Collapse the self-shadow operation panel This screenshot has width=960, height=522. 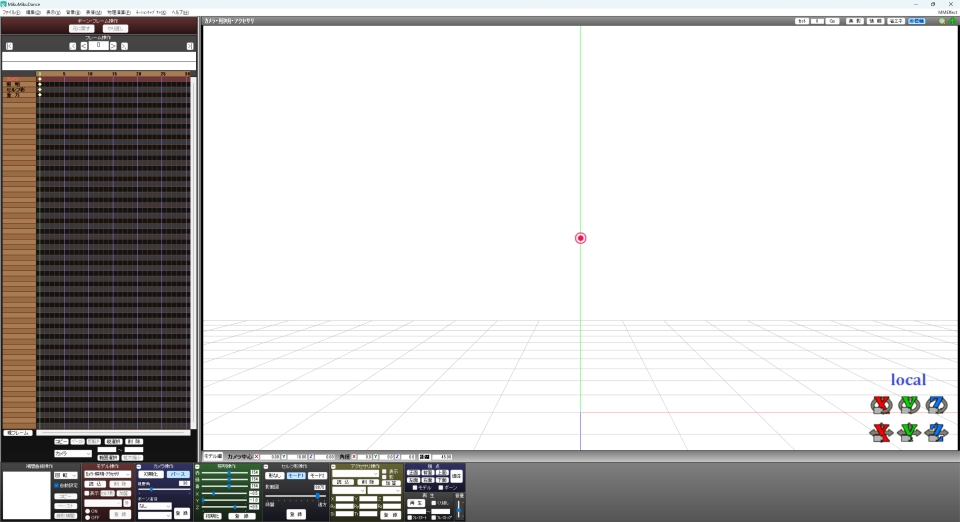(x=266, y=467)
